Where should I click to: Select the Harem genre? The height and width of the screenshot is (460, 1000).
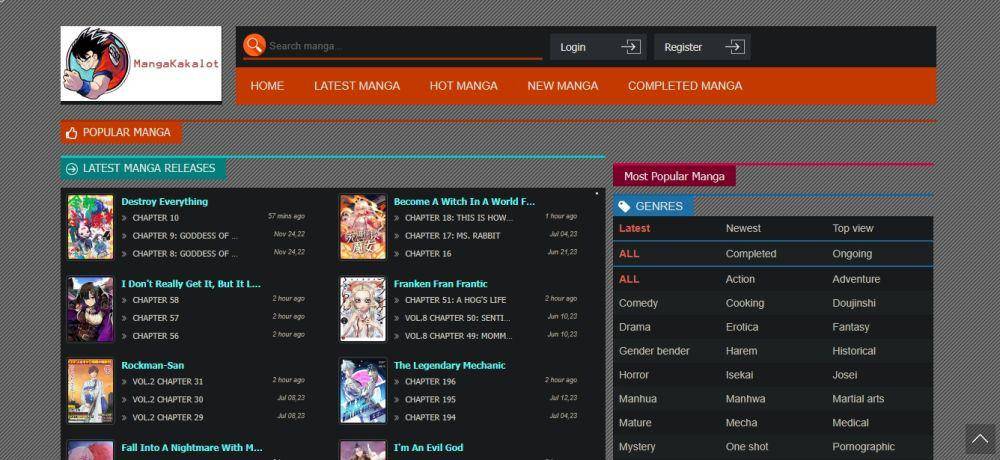(x=741, y=351)
